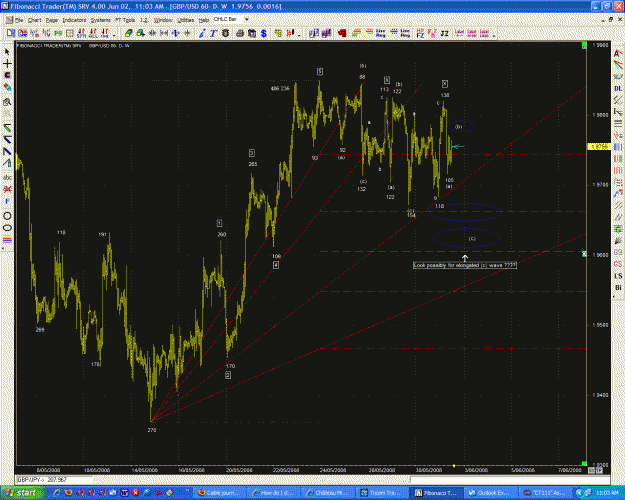This screenshot has width=625, height=500.
Task: Click the SYM toolbar icon
Action: pos(81,33)
